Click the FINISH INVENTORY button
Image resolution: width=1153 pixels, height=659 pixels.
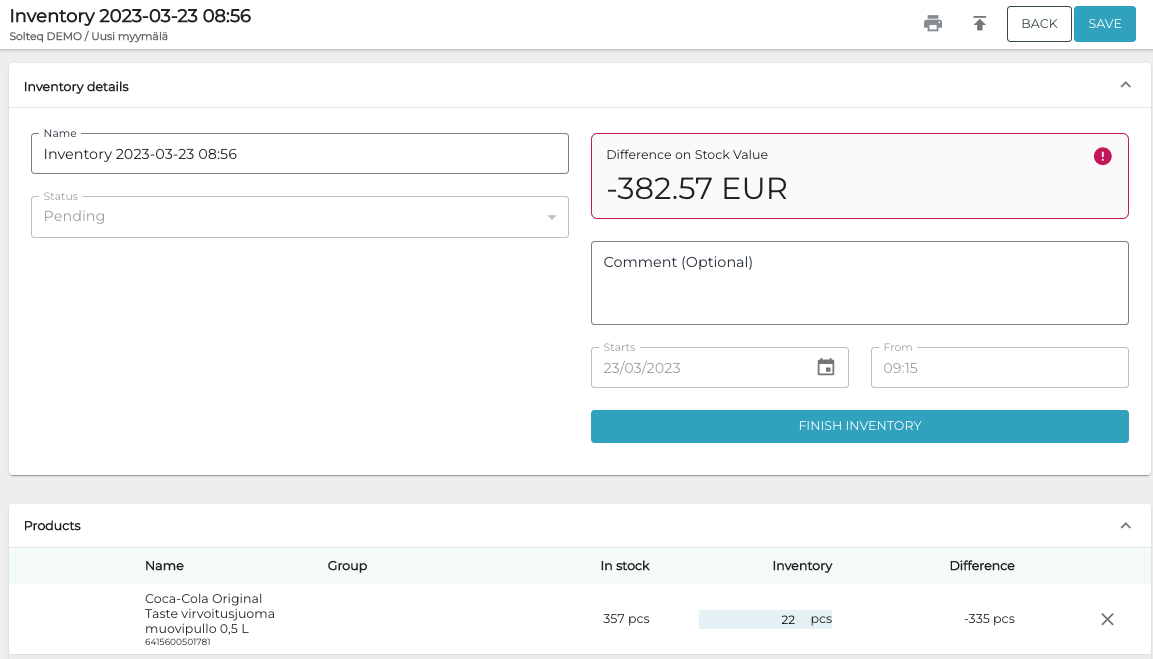[859, 426]
